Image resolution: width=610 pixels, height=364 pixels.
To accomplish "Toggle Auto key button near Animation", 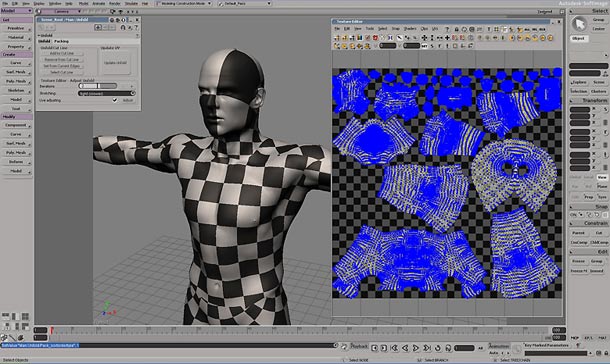I will 493,353.
